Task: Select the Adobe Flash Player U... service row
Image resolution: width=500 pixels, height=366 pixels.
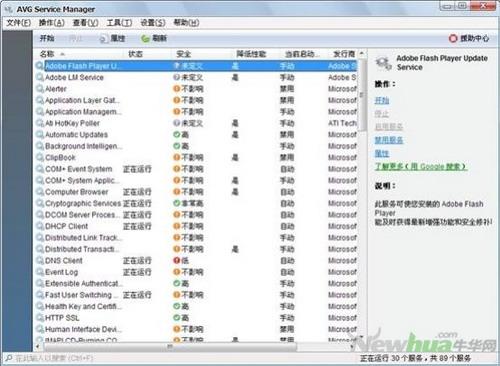Action: 196,66
